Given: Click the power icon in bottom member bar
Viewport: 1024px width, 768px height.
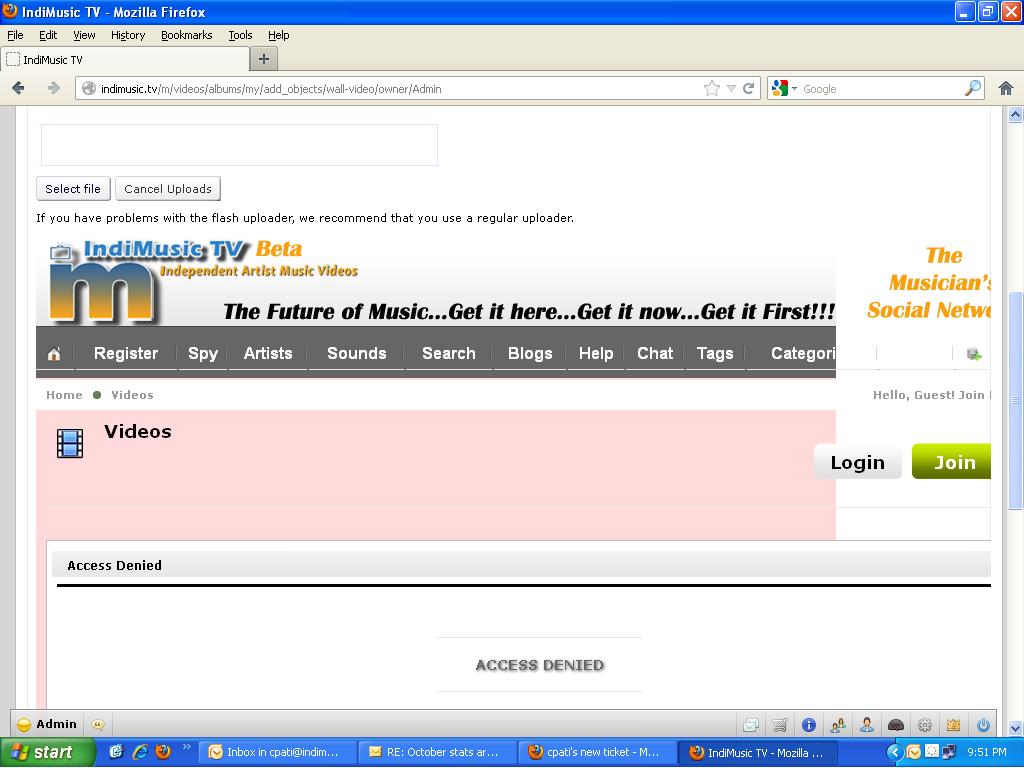Looking at the screenshot, I should pyautogui.click(x=983, y=725).
